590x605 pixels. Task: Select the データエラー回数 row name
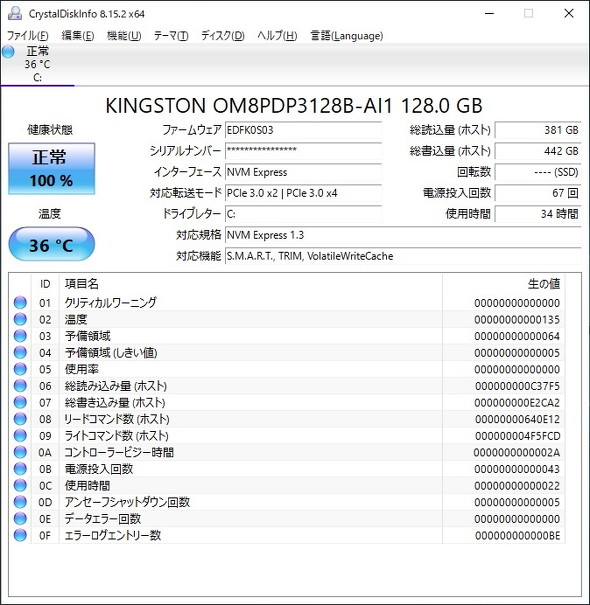coord(103,519)
